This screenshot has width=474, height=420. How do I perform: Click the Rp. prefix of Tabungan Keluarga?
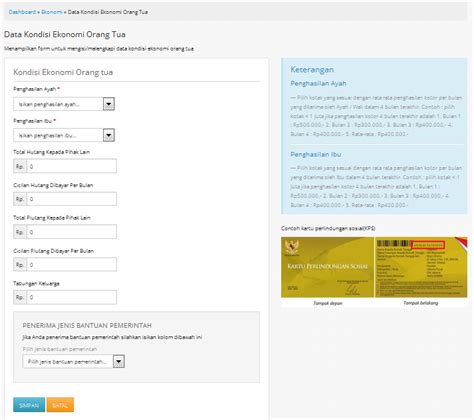tap(20, 297)
